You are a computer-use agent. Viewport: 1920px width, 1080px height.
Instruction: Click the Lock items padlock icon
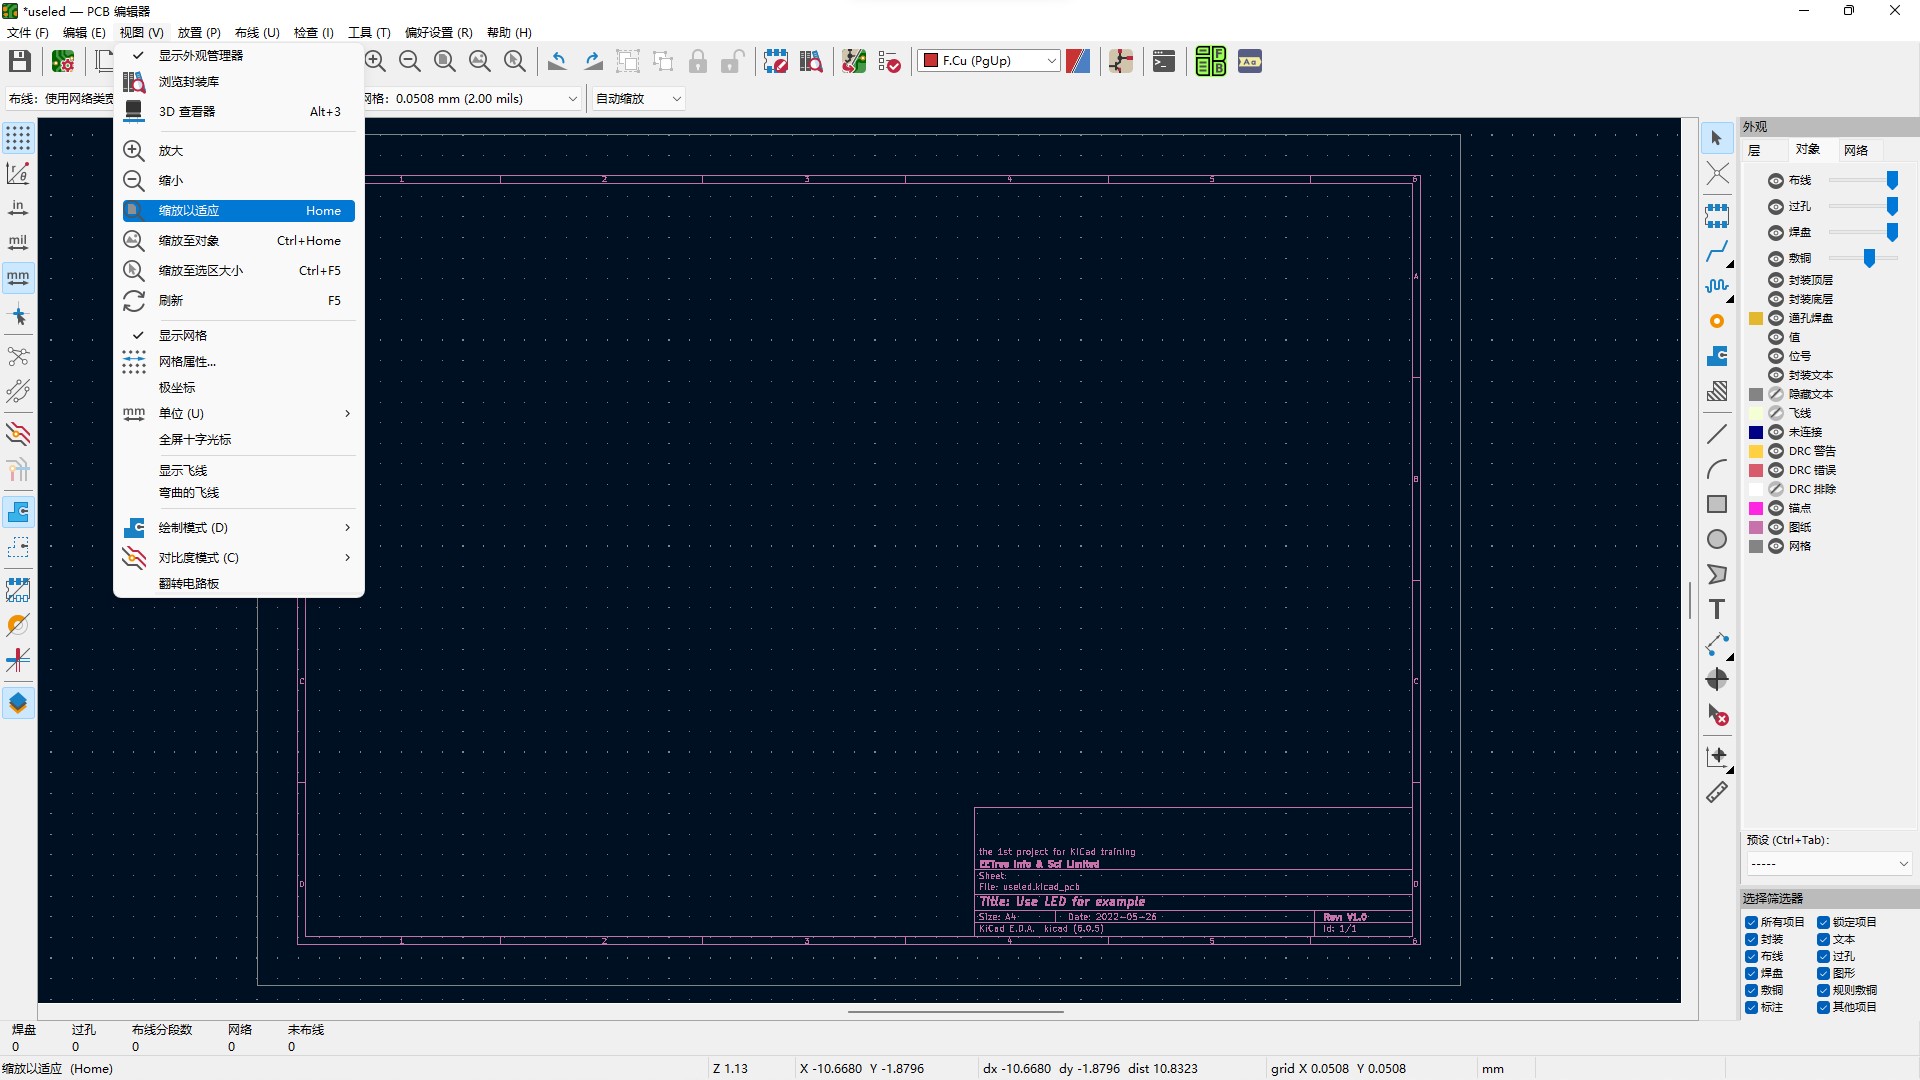(698, 61)
